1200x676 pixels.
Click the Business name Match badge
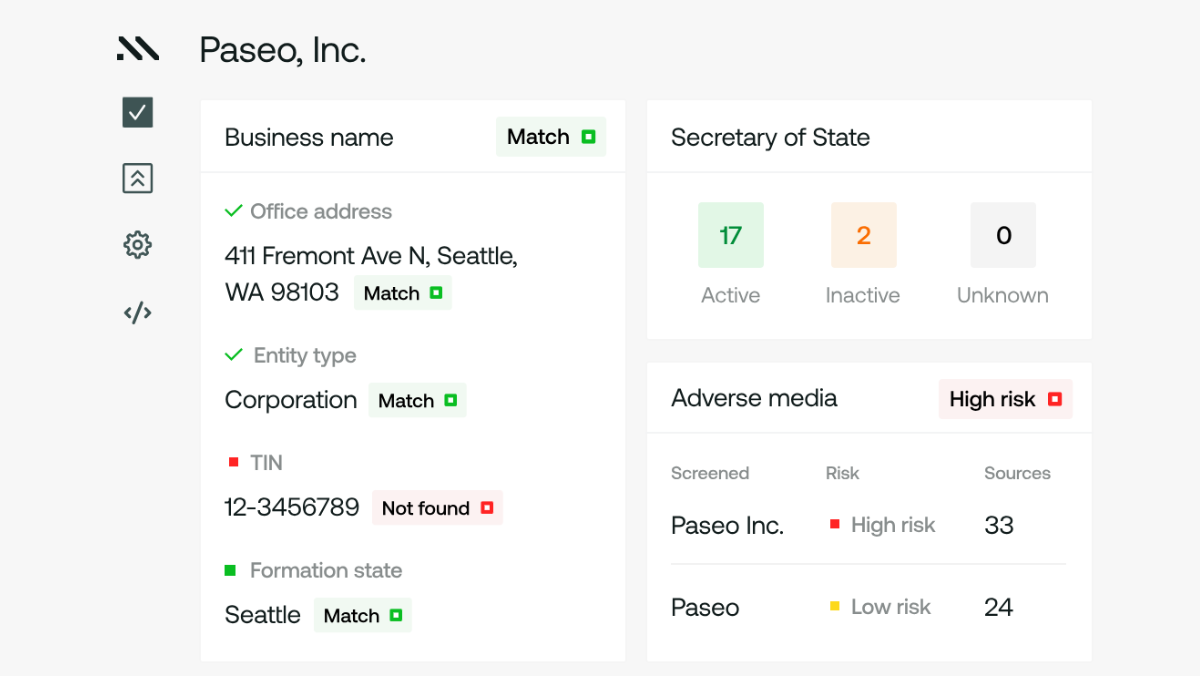pyautogui.click(x=550, y=137)
